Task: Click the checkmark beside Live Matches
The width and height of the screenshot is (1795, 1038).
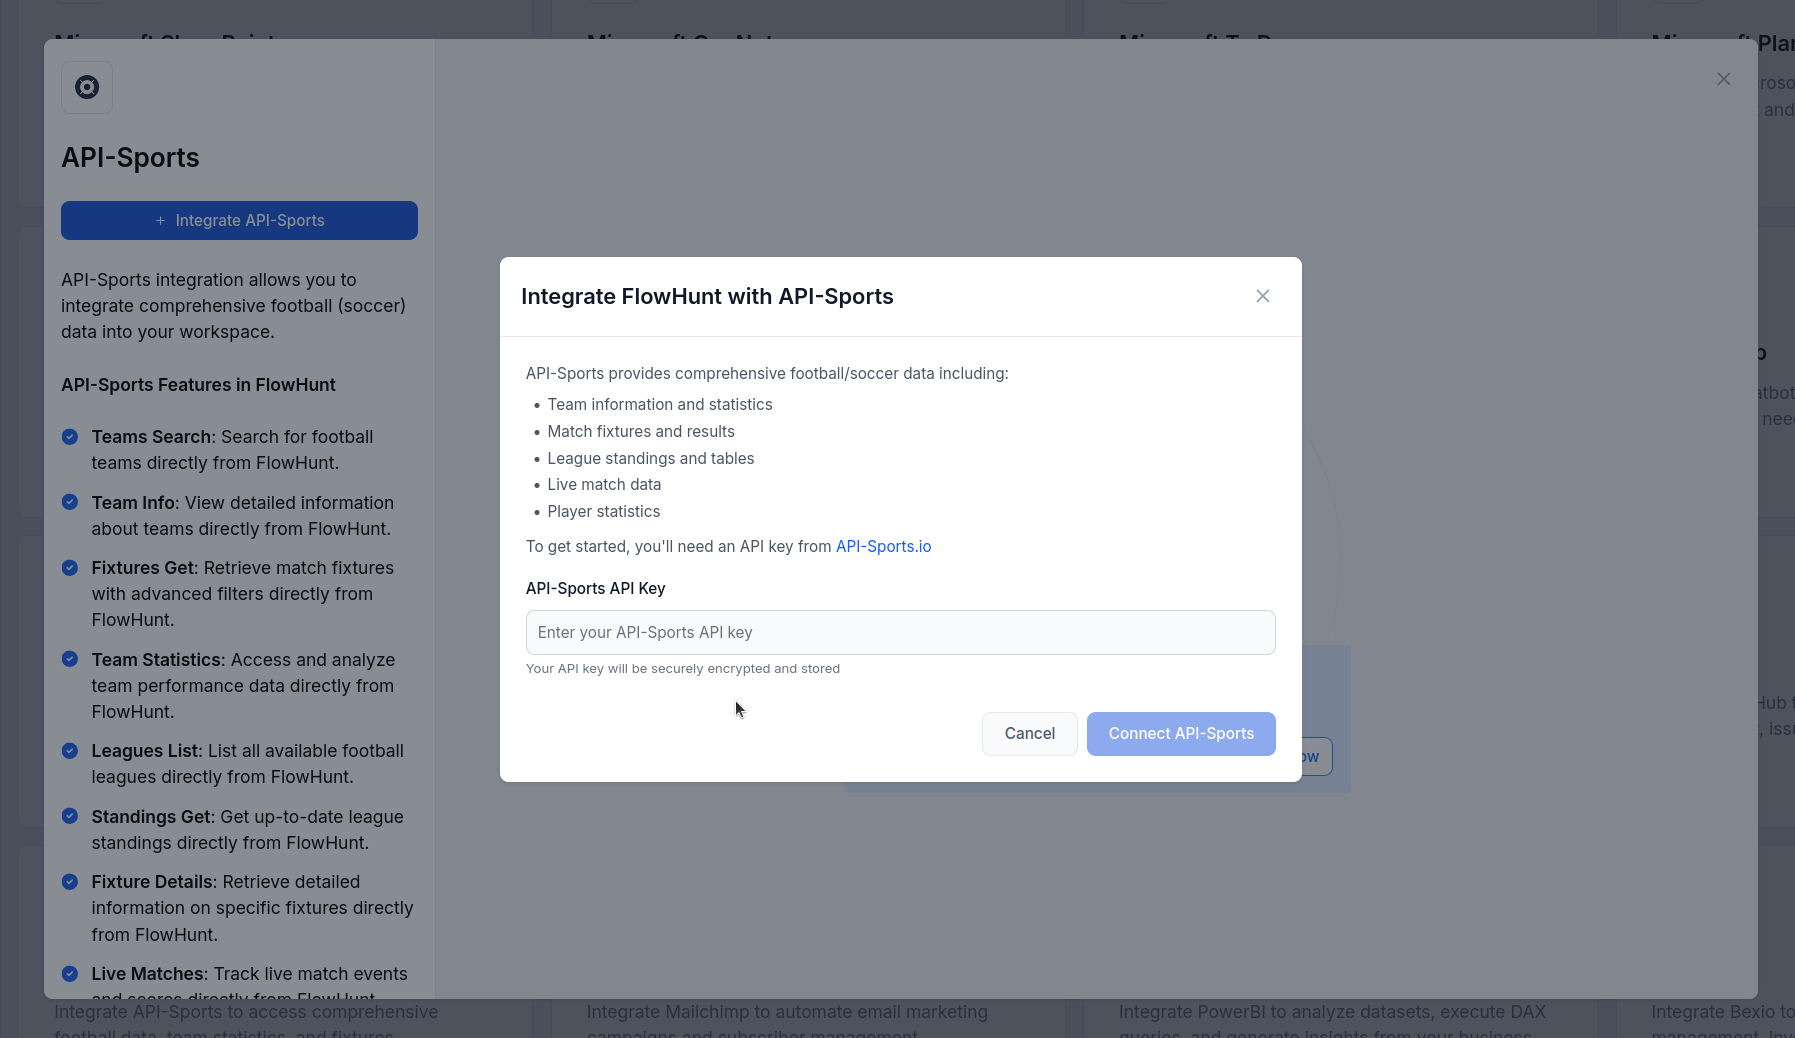Action: click(70, 973)
